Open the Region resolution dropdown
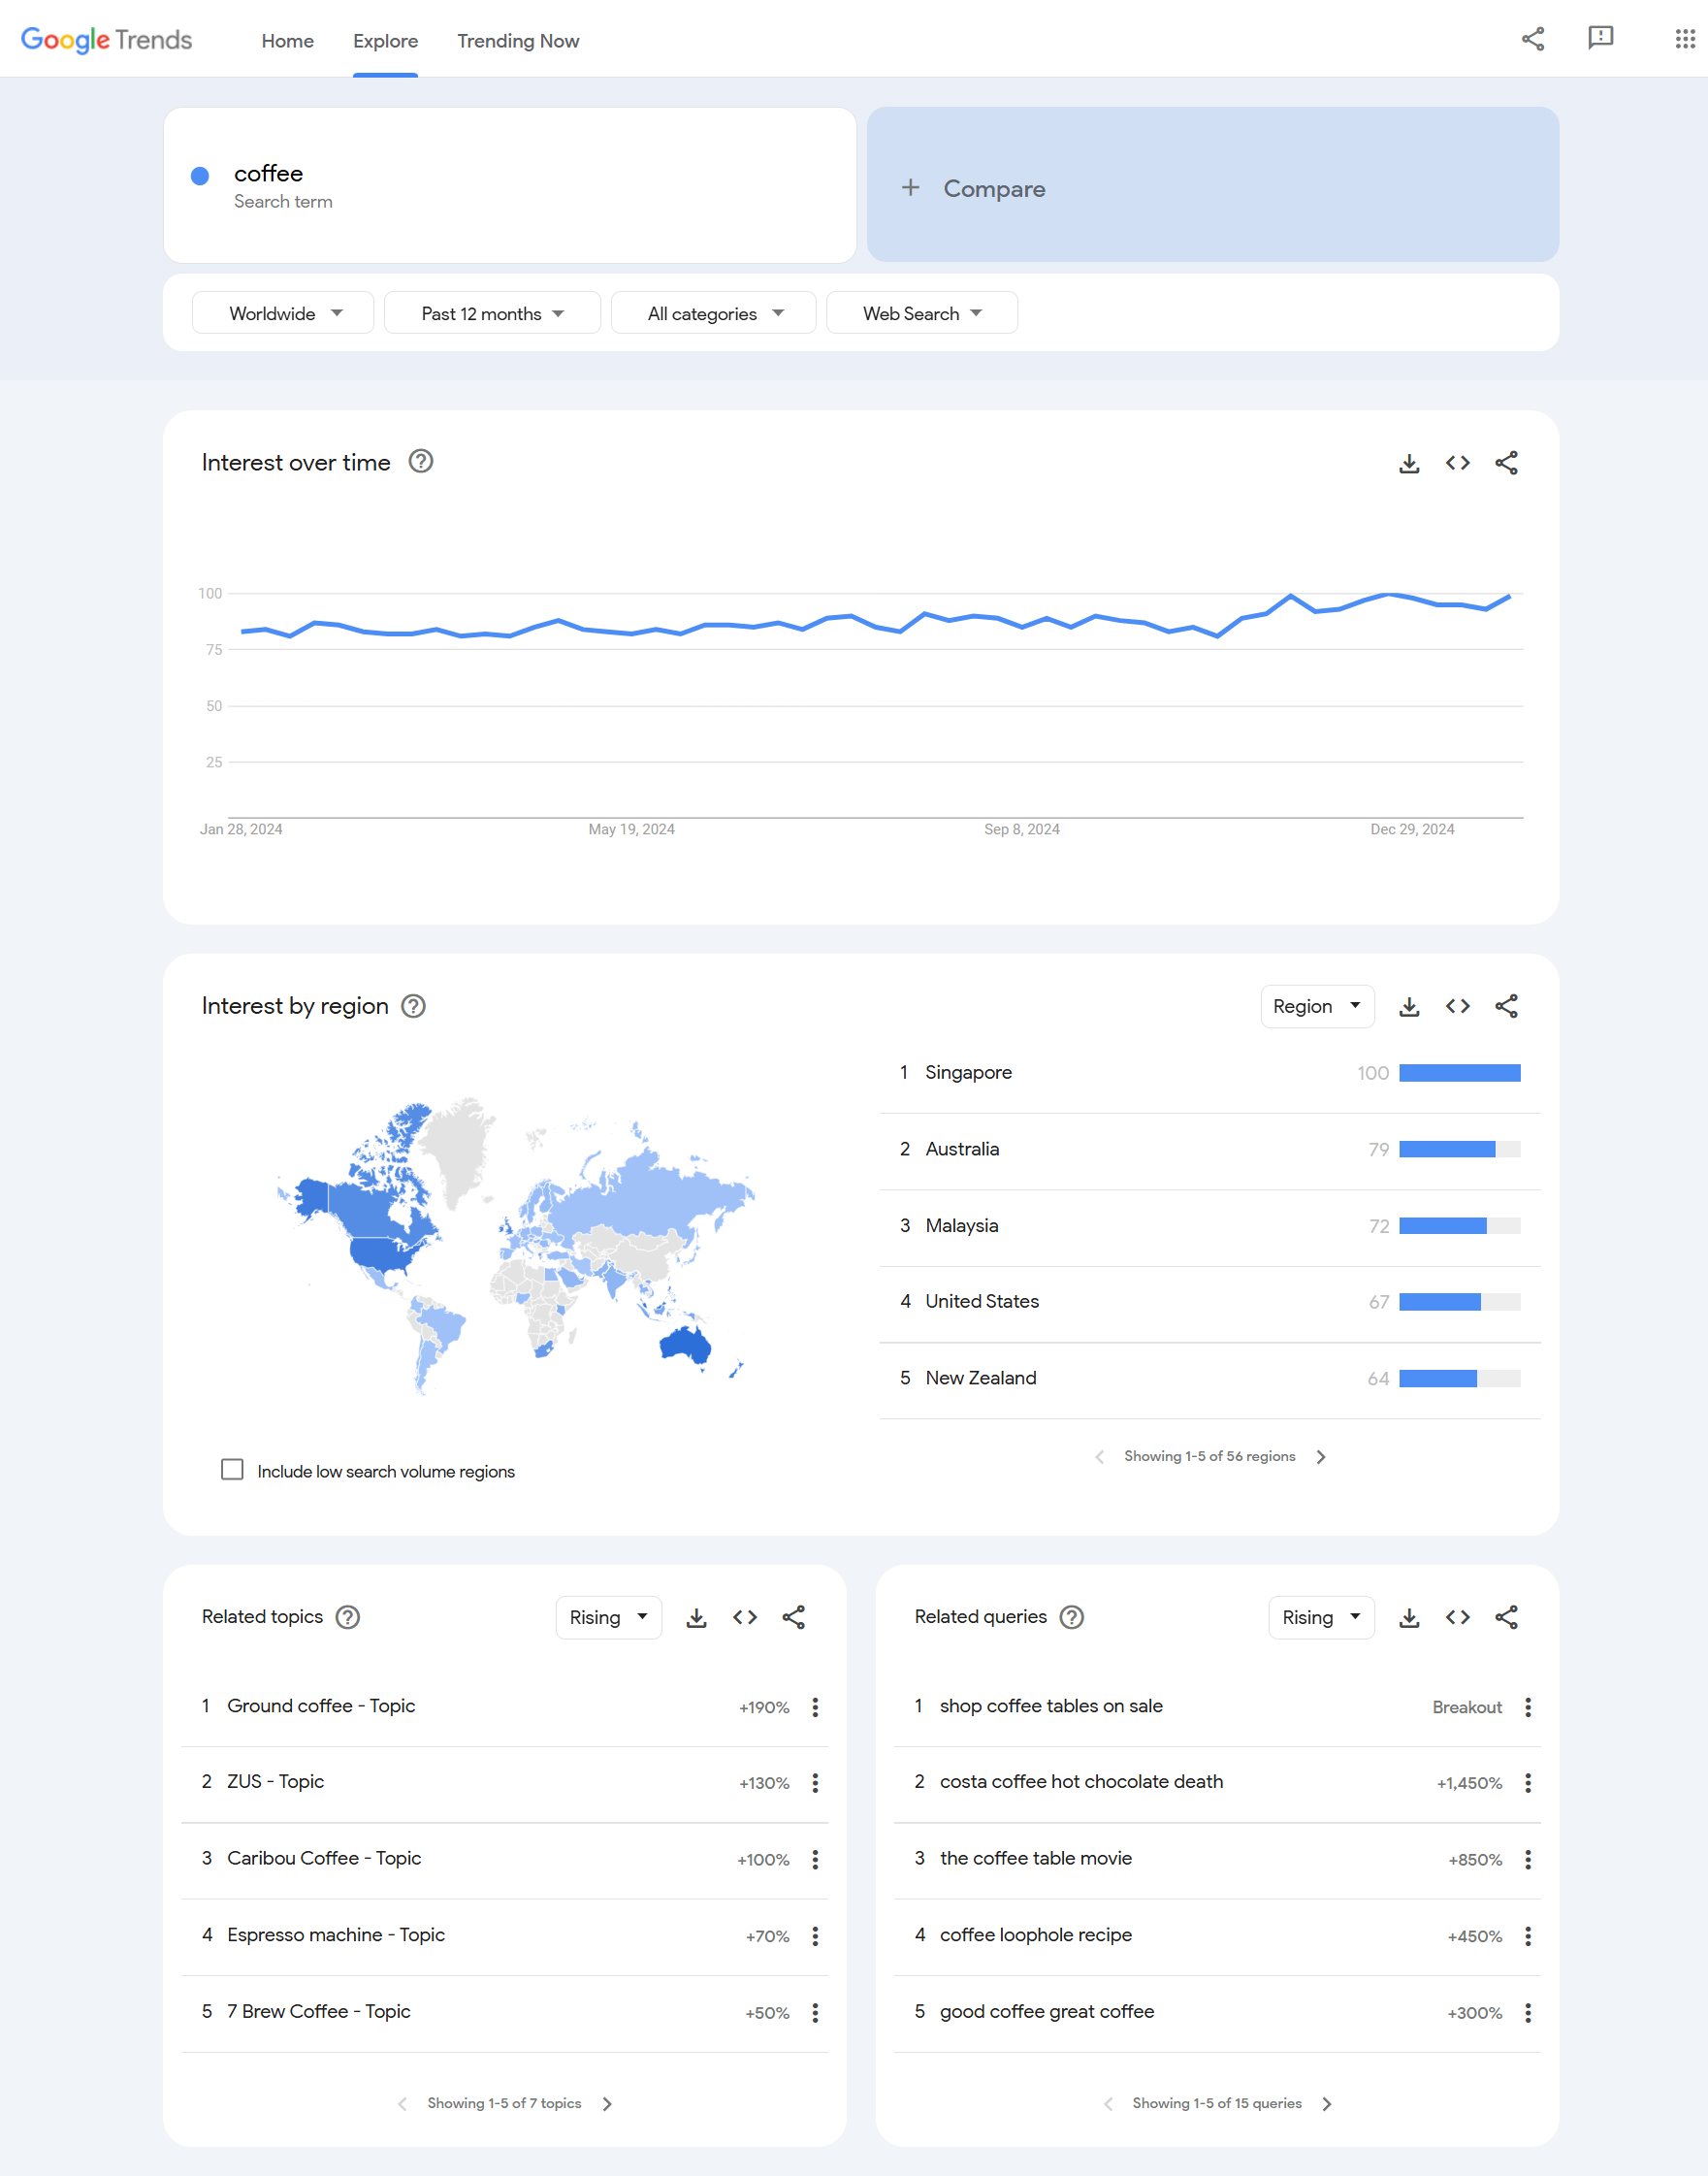 [1317, 1006]
